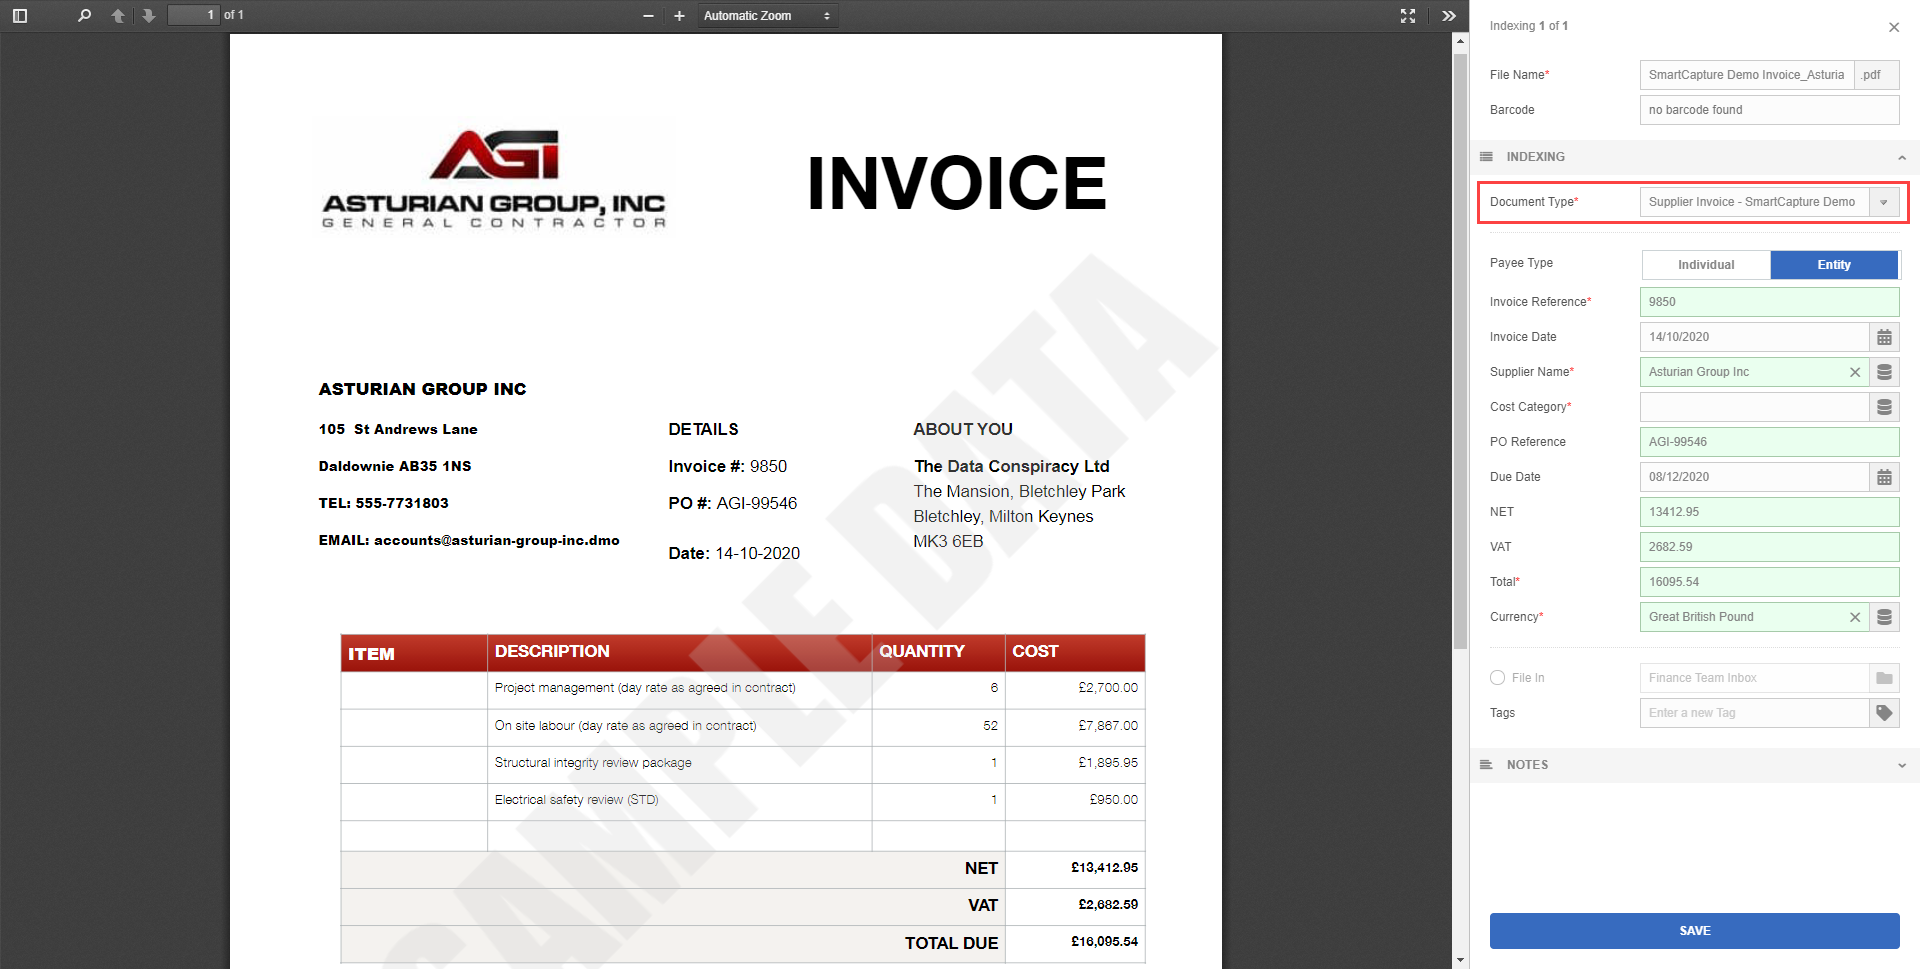Collapse the INDEXING section
The height and width of the screenshot is (969, 1920).
(1902, 157)
